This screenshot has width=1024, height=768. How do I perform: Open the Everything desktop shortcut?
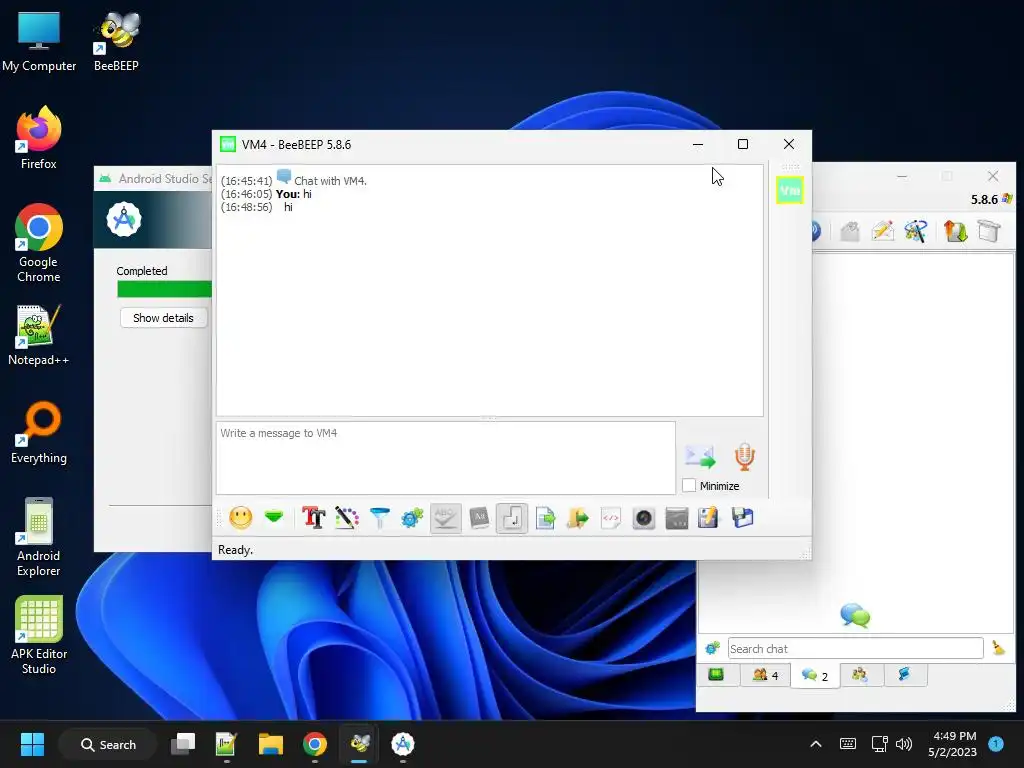39,433
